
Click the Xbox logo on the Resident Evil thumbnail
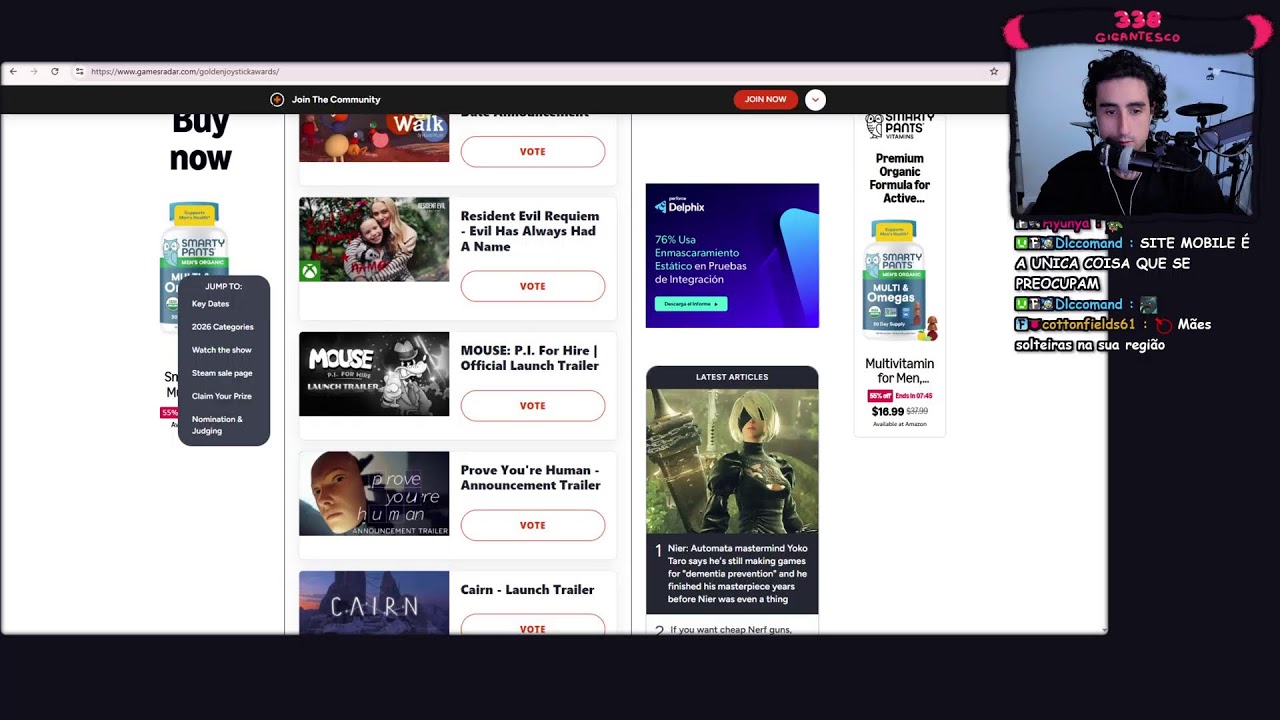(310, 271)
